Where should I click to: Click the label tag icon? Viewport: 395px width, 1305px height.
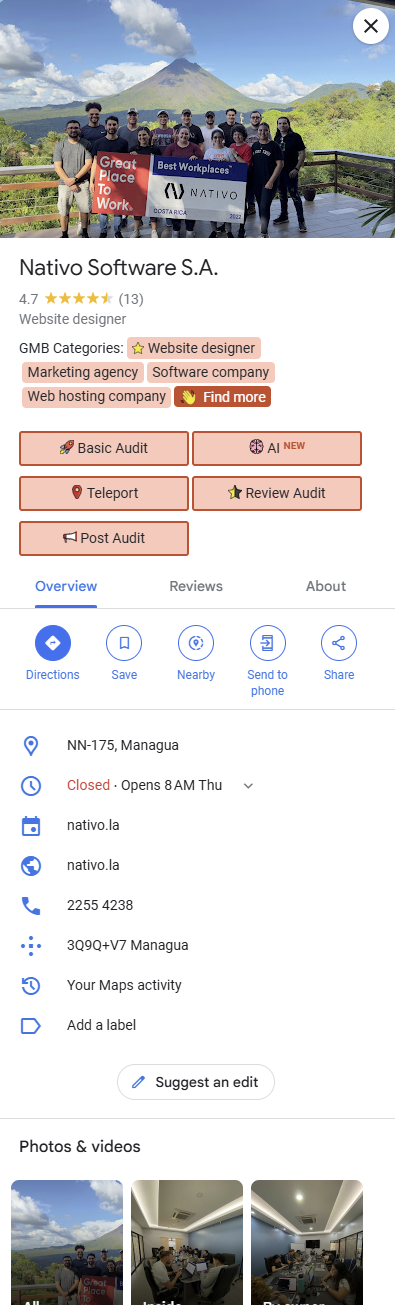[x=31, y=1025]
